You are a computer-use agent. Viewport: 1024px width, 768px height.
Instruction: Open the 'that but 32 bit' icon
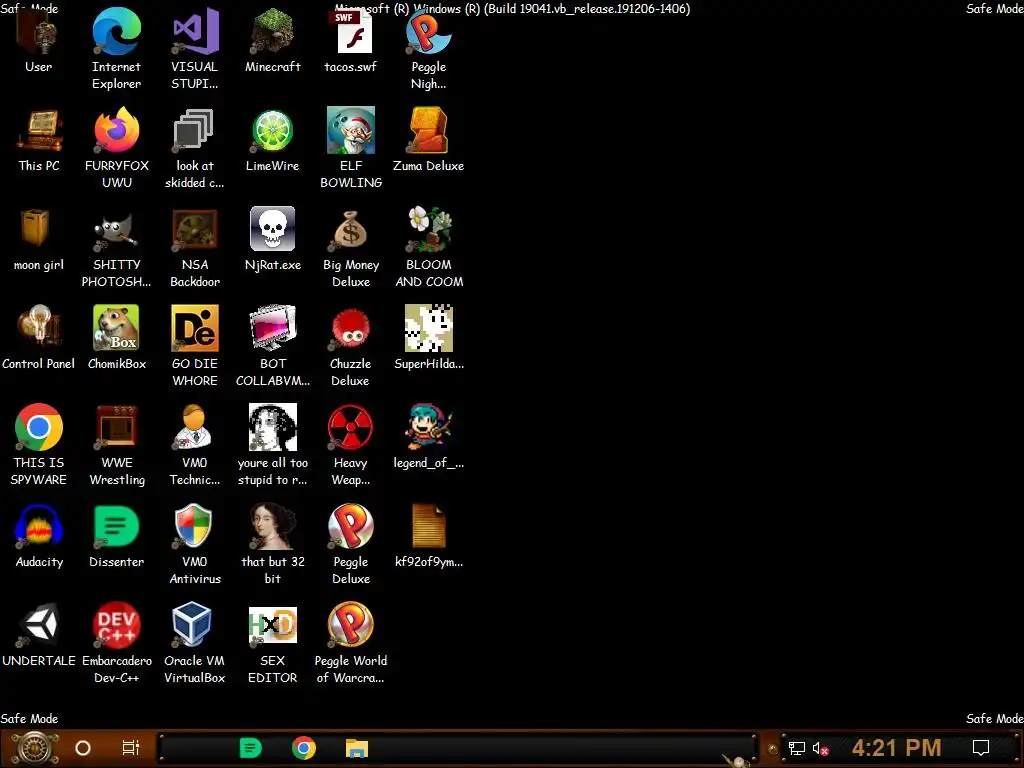pyautogui.click(x=272, y=526)
